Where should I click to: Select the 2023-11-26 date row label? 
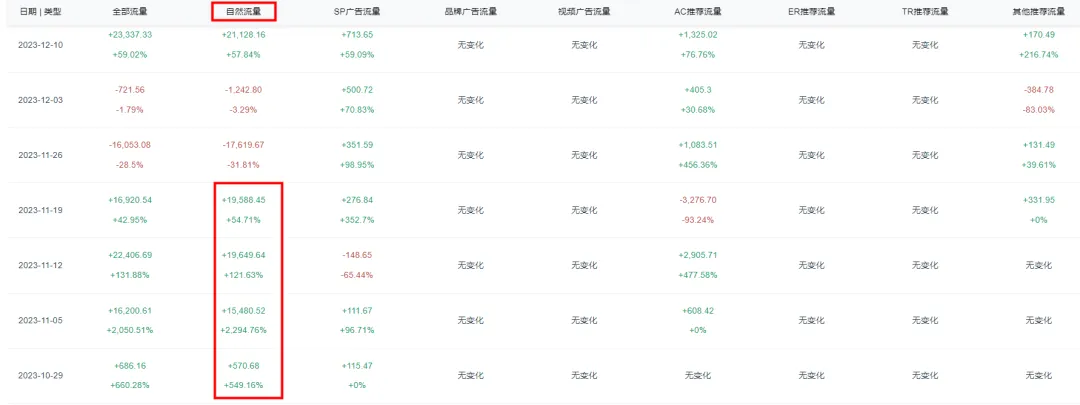click(x=41, y=155)
